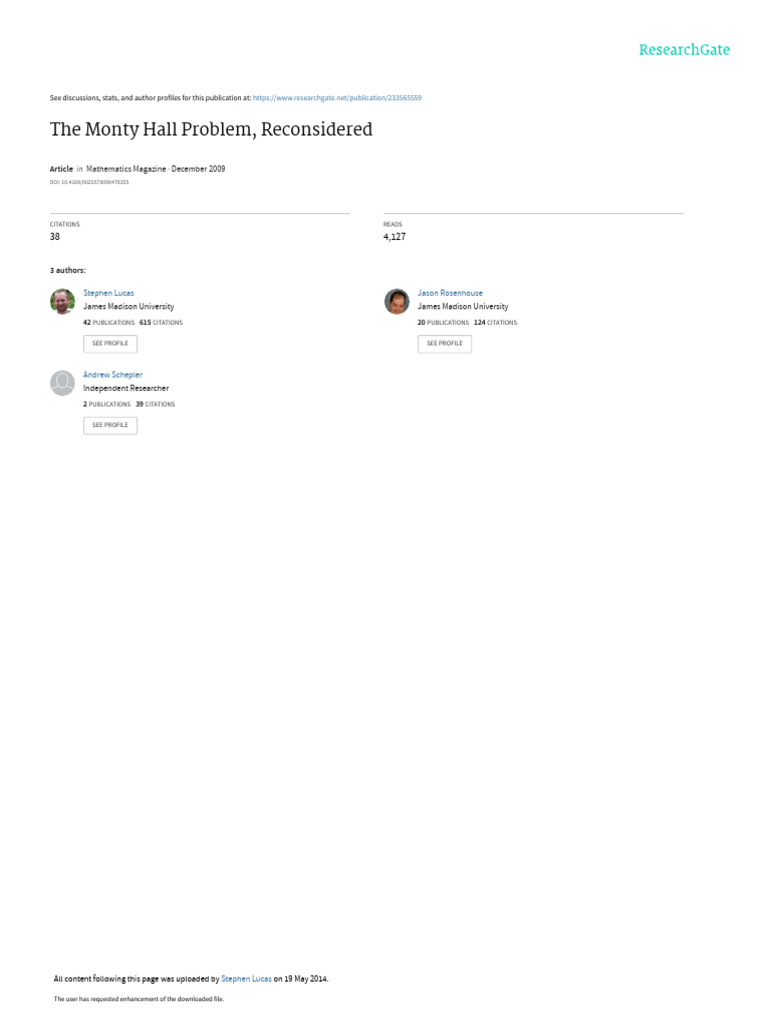768x1024 pixels.
Task: Click Mathematics Magazine journal name
Action: [126, 168]
